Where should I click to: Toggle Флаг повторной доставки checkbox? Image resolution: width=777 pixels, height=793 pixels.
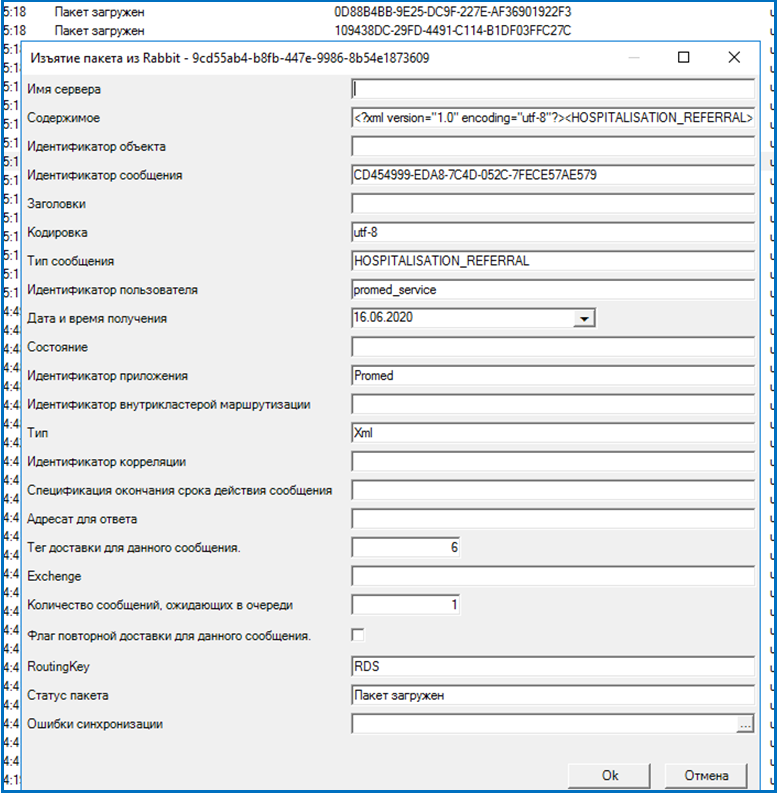[358, 635]
